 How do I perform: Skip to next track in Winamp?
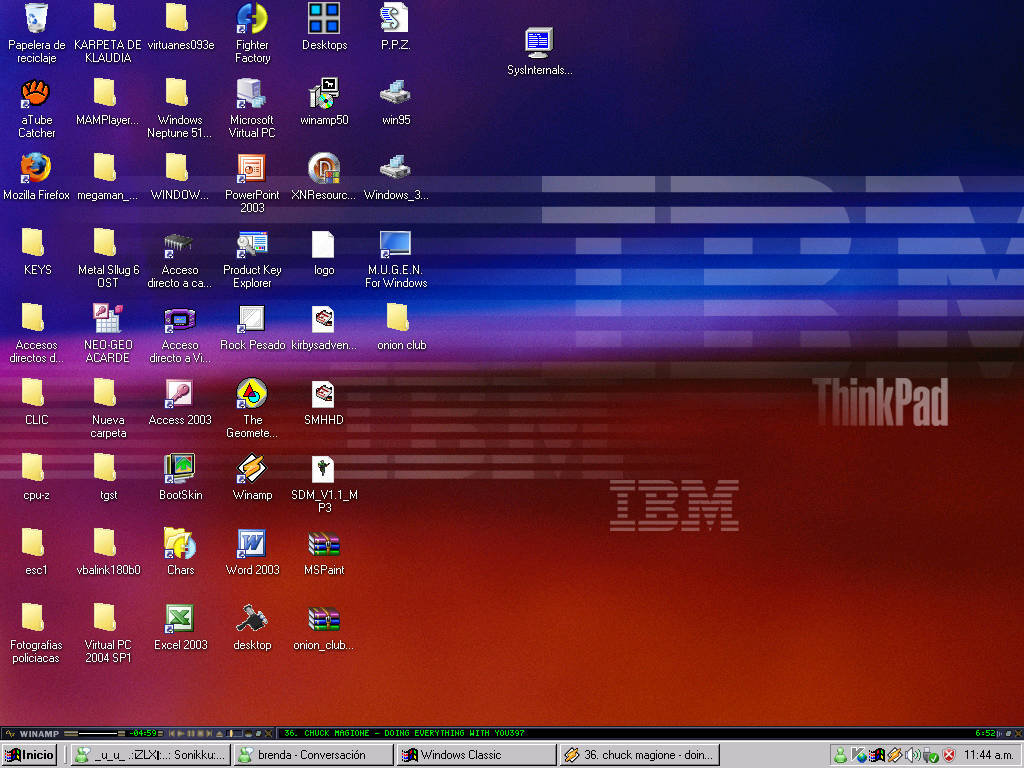[209, 733]
